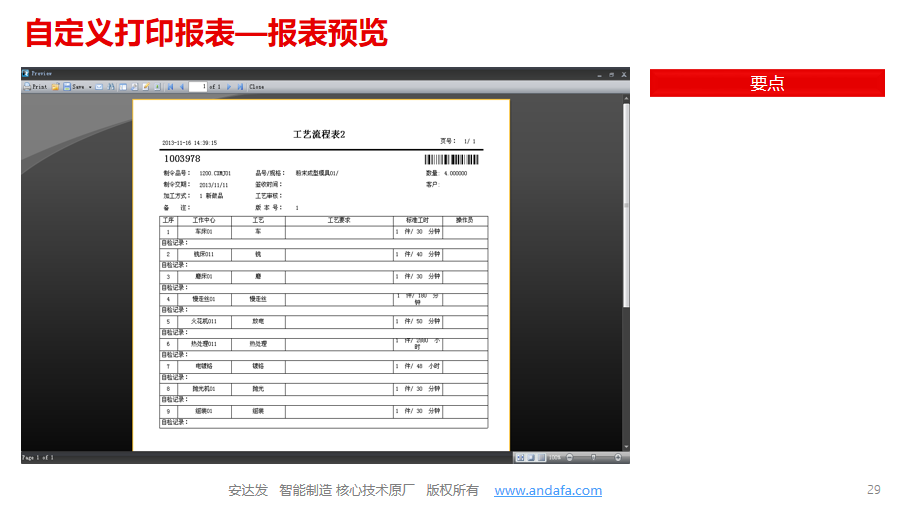This screenshot has height=509, width=907.
Task: Go to the next page arrow
Action: click(229, 87)
